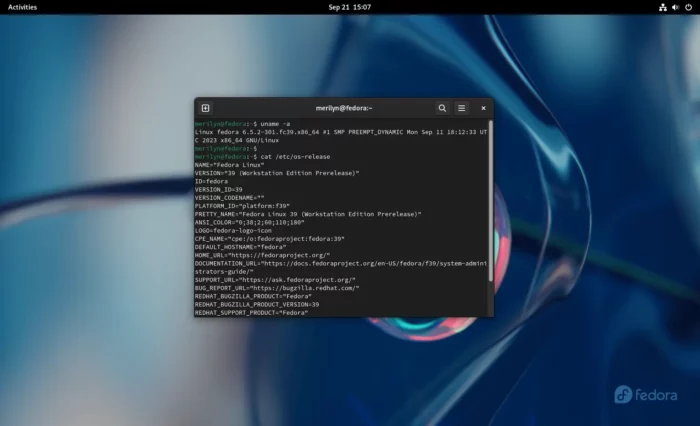Click the VERSION="39 (Workstation Edition Prerelease)" line
700x426 pixels.
click(x=277, y=173)
